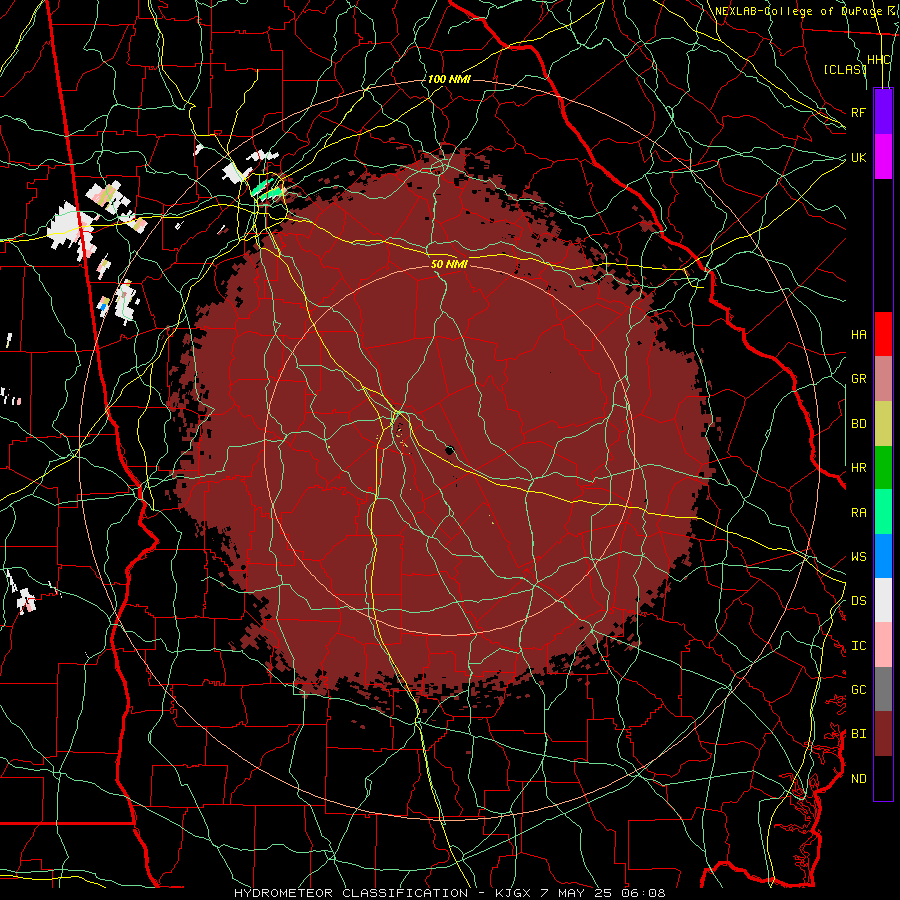
Task: Click the brown BI legend swatch
Action: click(883, 734)
